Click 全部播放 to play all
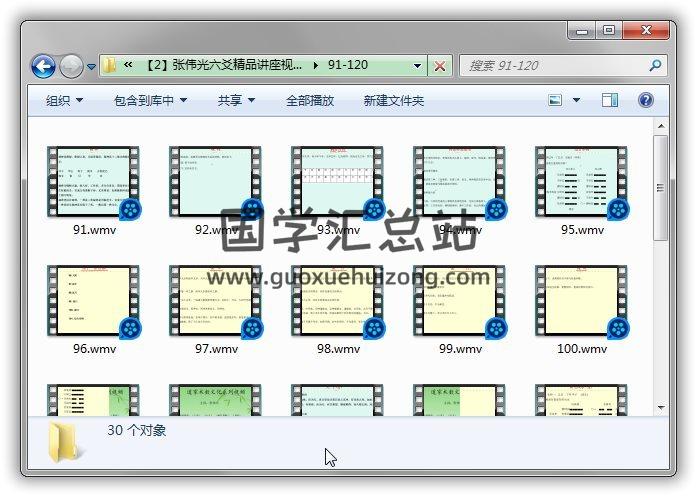The image size is (697, 497). tap(310, 100)
